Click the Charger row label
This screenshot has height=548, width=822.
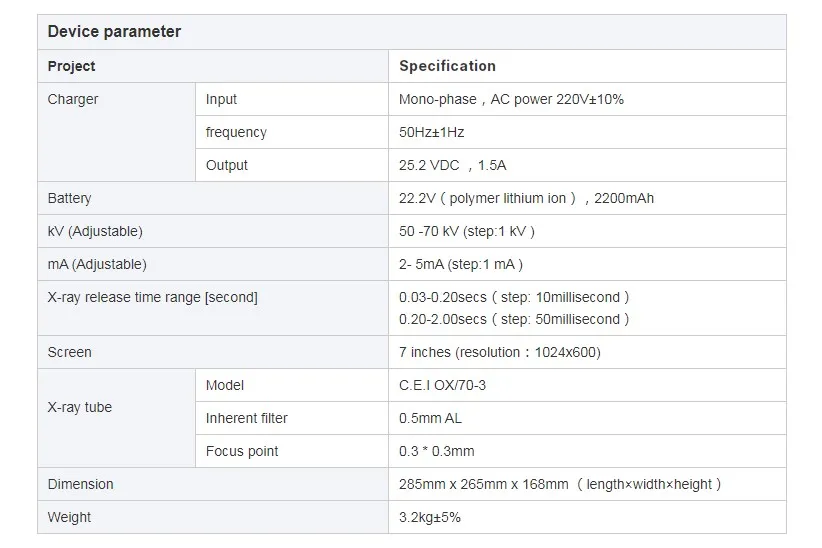73,99
